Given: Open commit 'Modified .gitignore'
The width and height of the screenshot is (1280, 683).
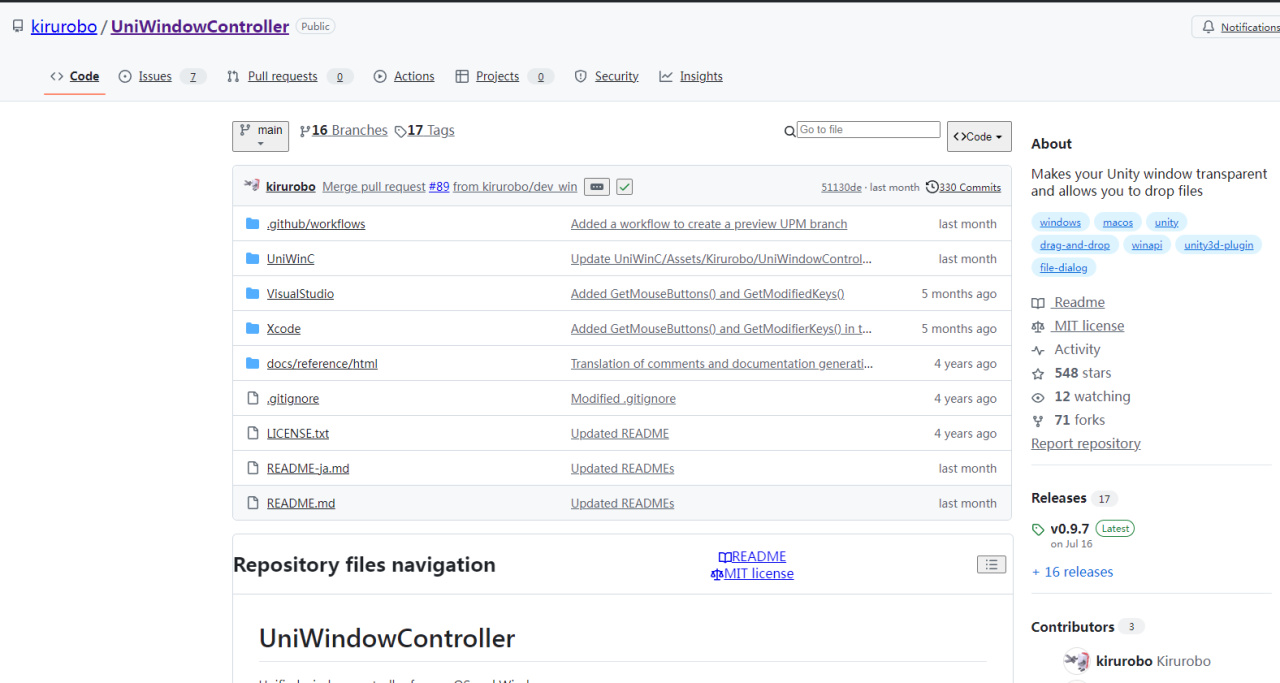Looking at the screenshot, I should point(623,399).
